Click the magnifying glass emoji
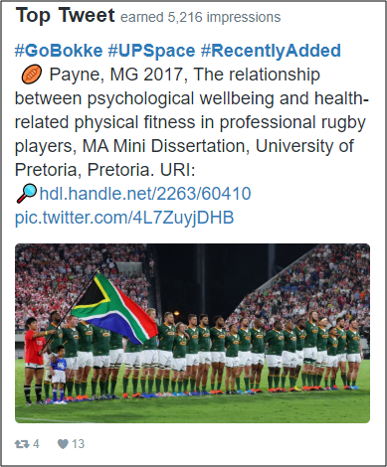This screenshot has width=387, height=467. click(x=26, y=193)
